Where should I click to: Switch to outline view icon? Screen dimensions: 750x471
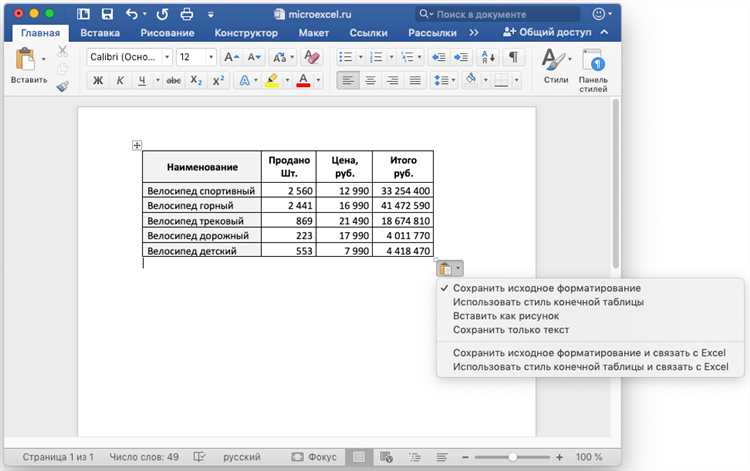pyautogui.click(x=414, y=458)
